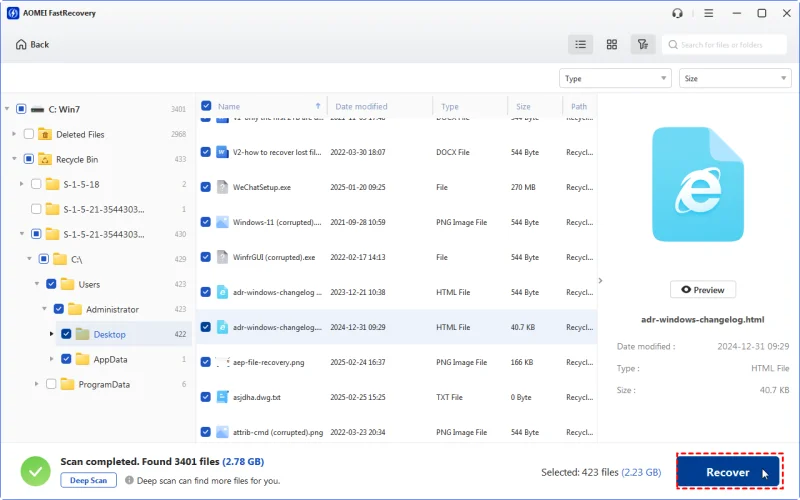Toggle the select-all checkbox beside Name
Screen dimensions: 800x500
pos(206,106)
